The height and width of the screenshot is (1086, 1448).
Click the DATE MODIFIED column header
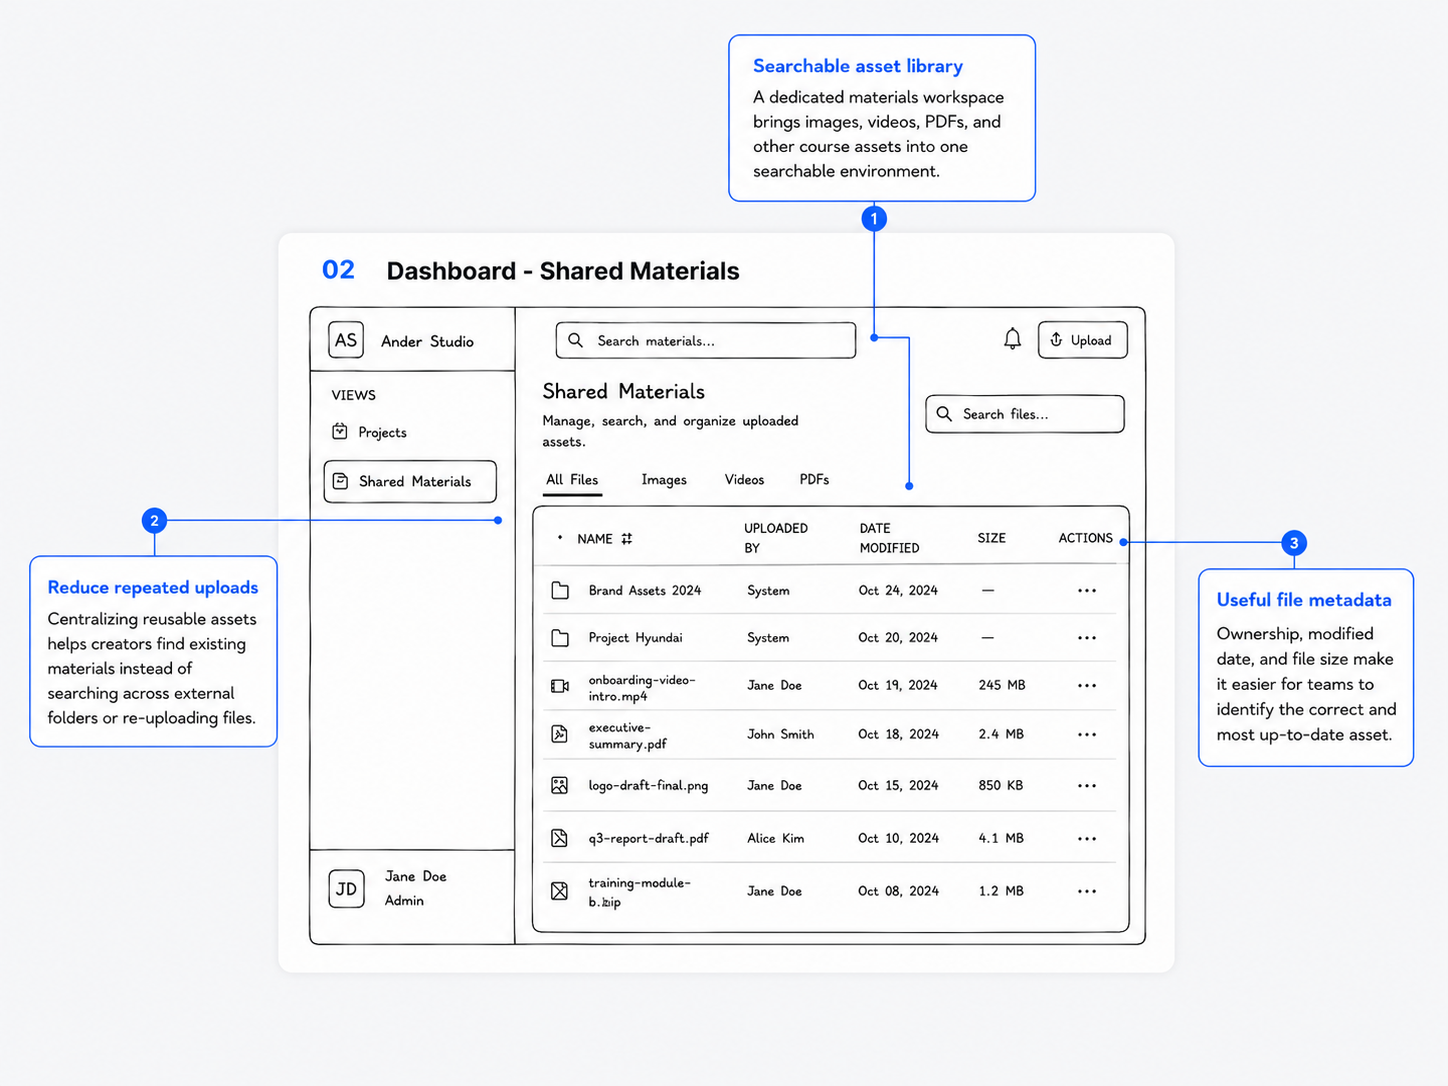click(889, 538)
